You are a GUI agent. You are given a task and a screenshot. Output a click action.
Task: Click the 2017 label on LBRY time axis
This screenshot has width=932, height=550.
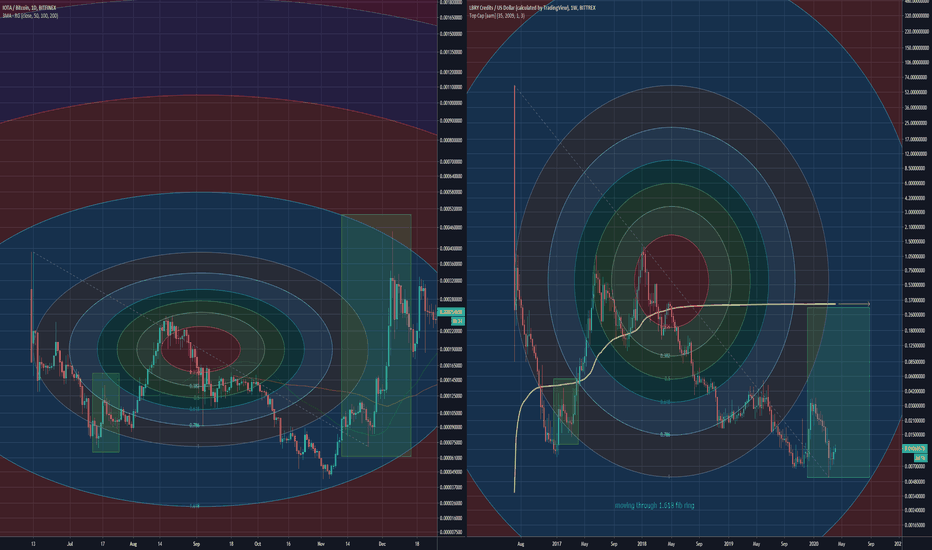pyautogui.click(x=557, y=543)
